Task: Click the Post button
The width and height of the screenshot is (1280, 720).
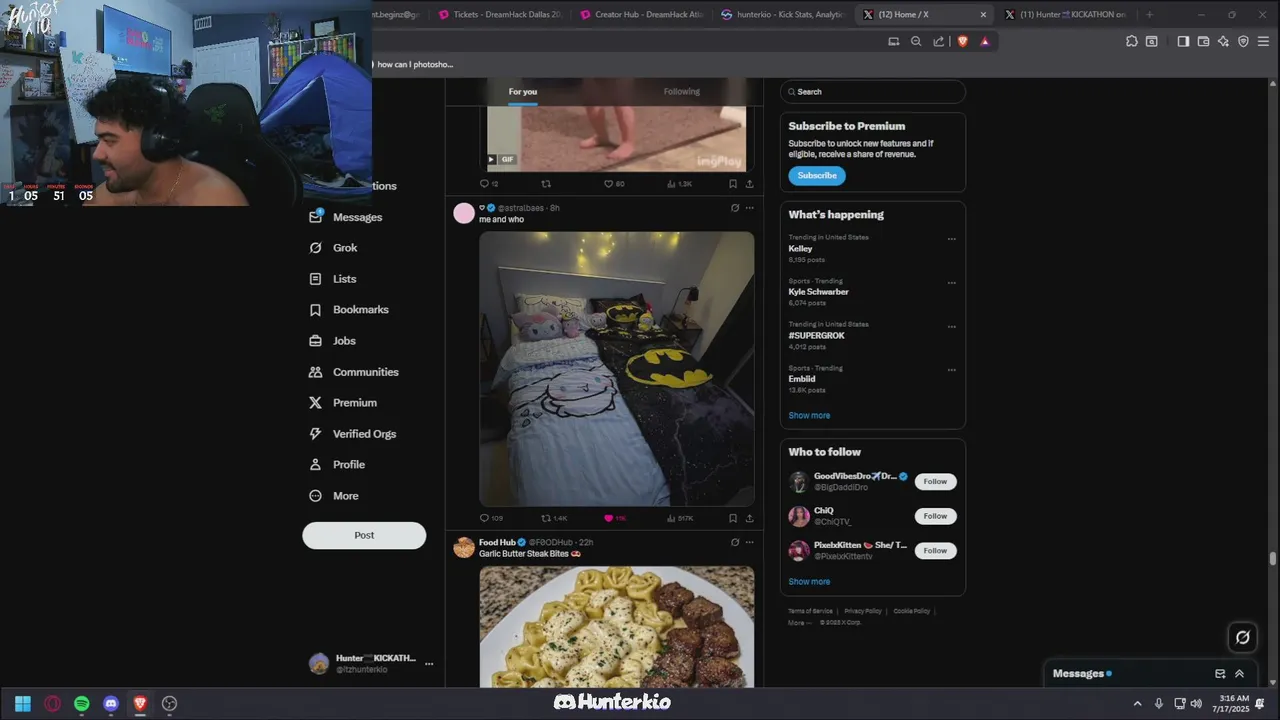Action: [364, 535]
